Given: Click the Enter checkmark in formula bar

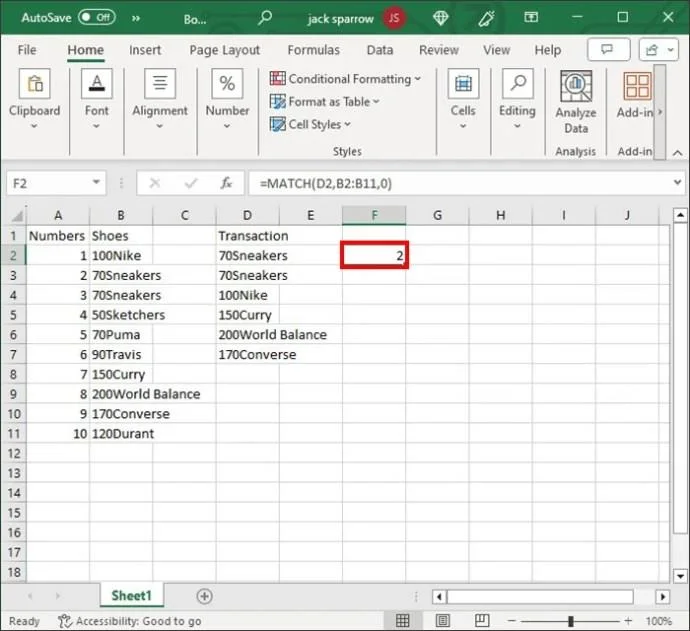Looking at the screenshot, I should pos(191,183).
